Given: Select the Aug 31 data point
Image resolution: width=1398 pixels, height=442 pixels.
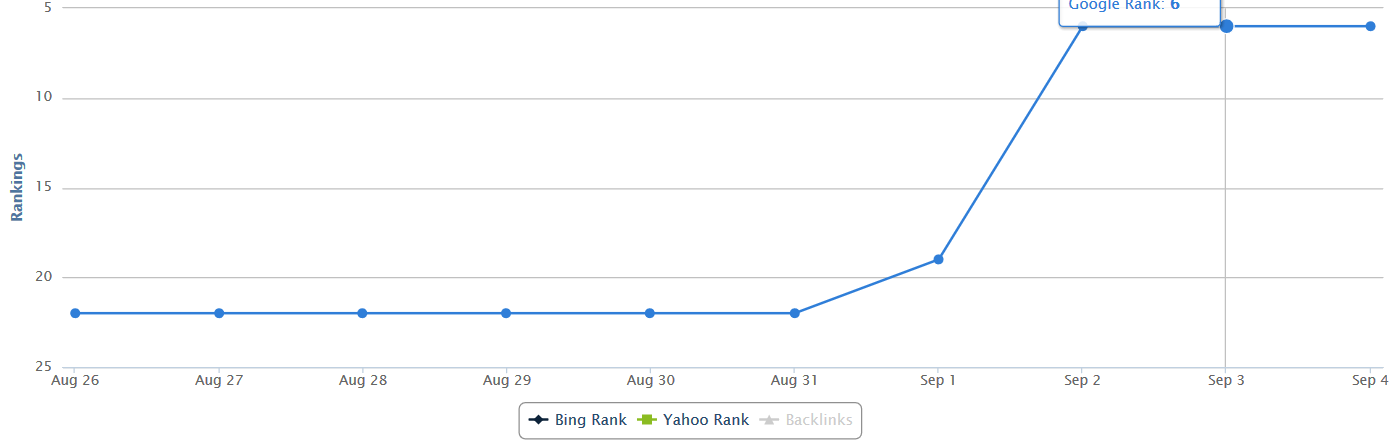Looking at the screenshot, I should coord(794,313).
